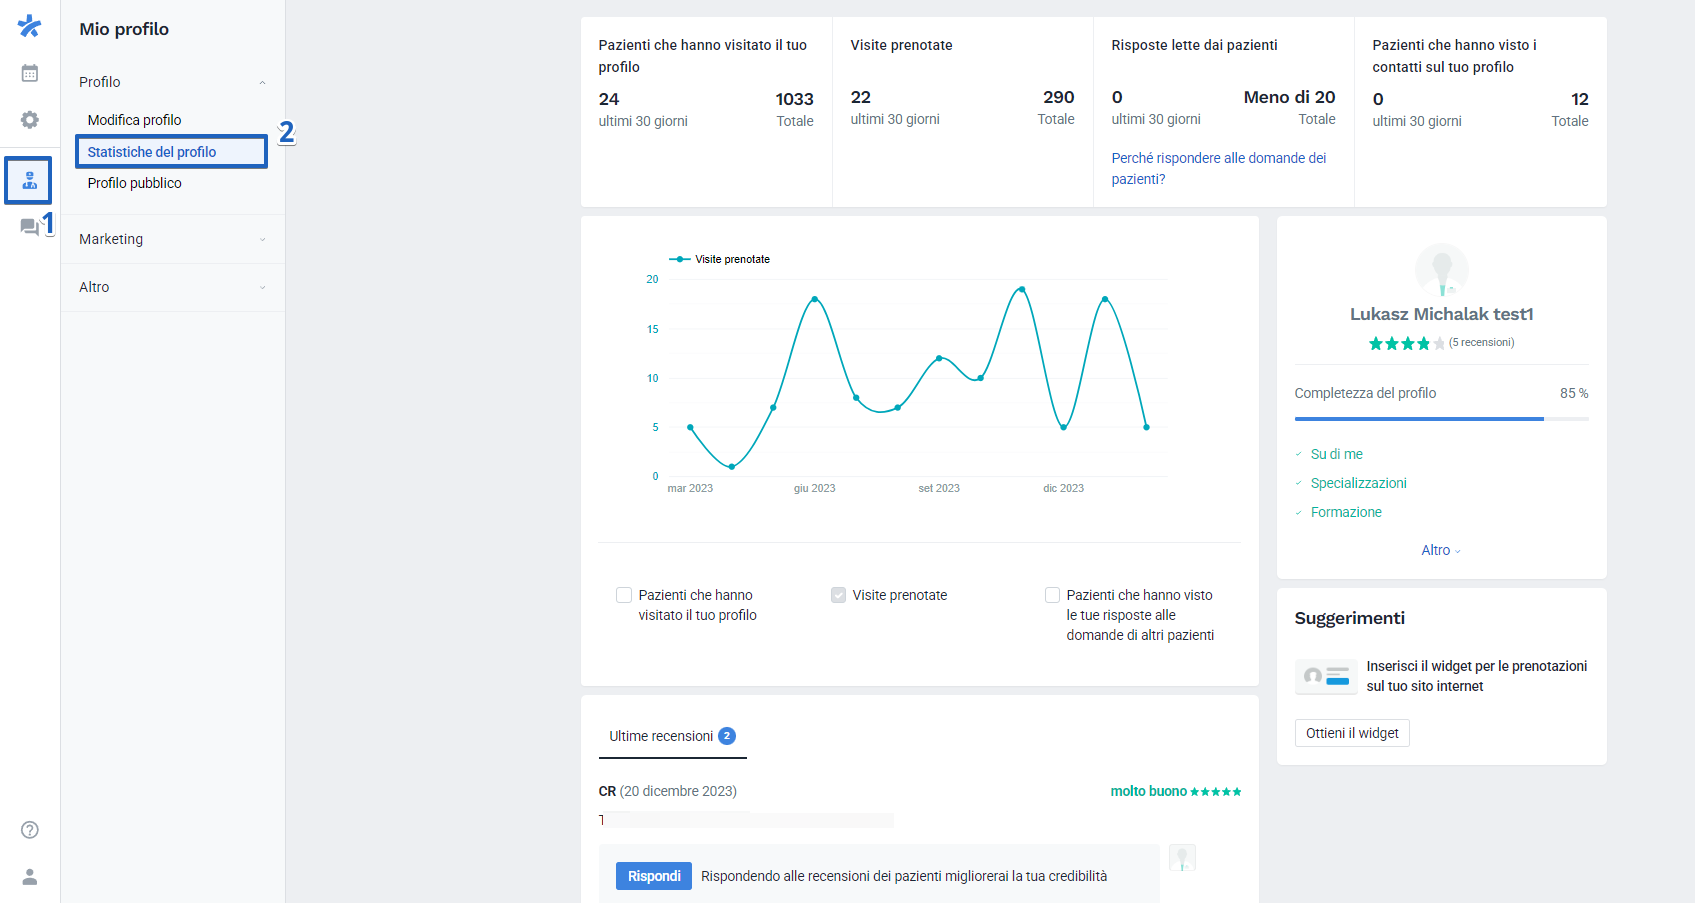Collapse the Profilo section chevron
Viewport: 1695px width, 903px height.
(x=262, y=82)
